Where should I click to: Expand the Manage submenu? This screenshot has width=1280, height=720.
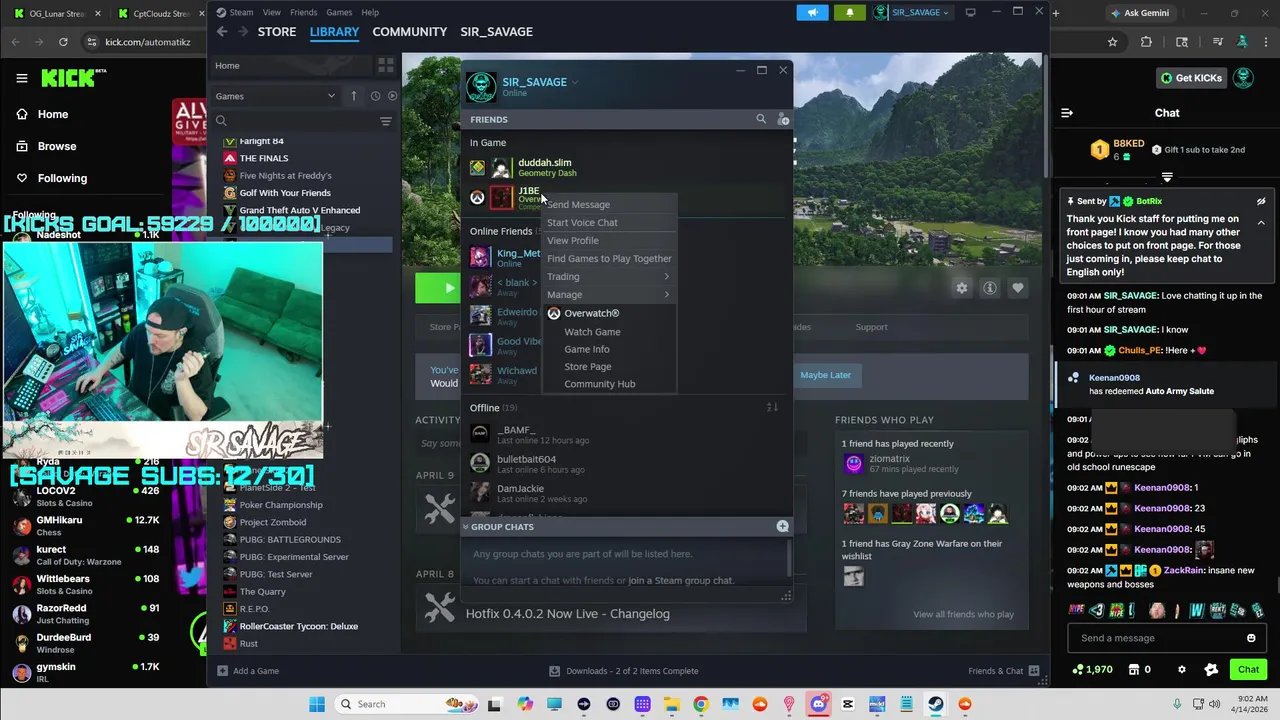click(609, 294)
